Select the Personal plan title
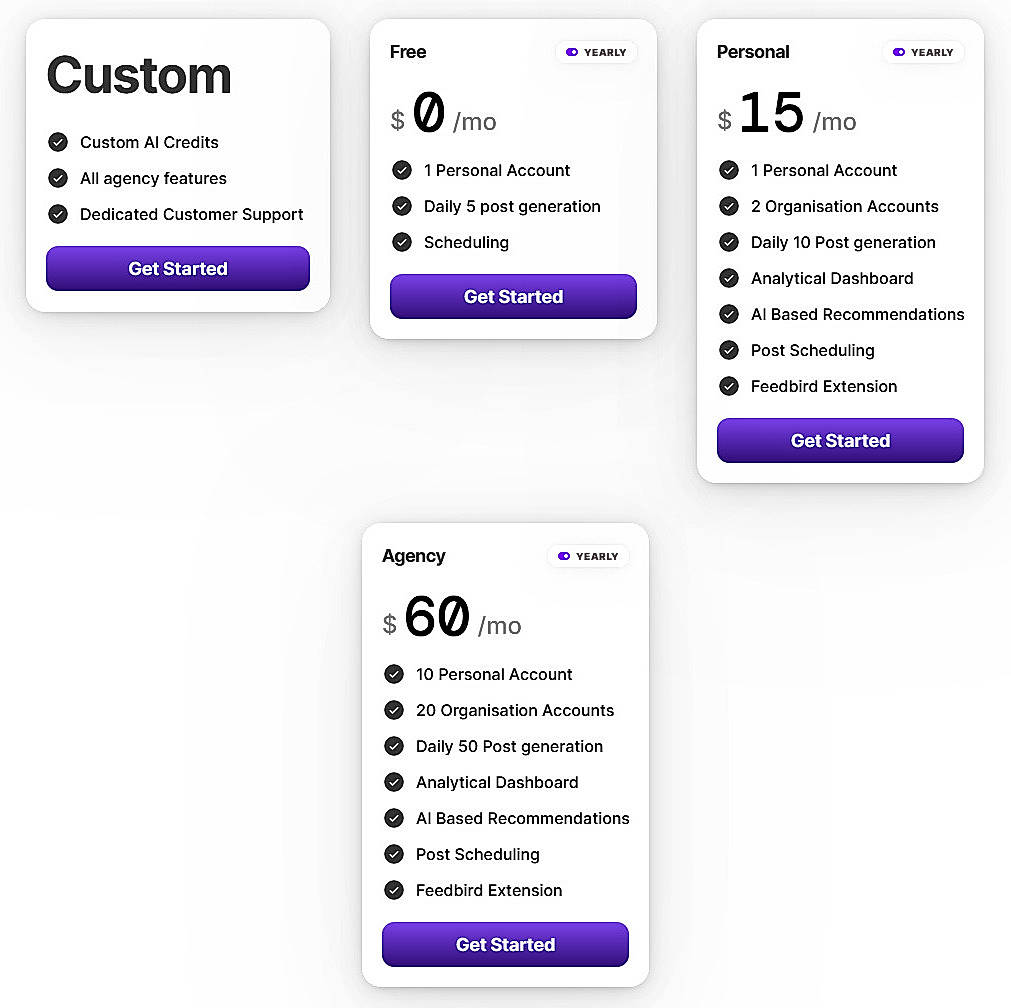 click(752, 51)
